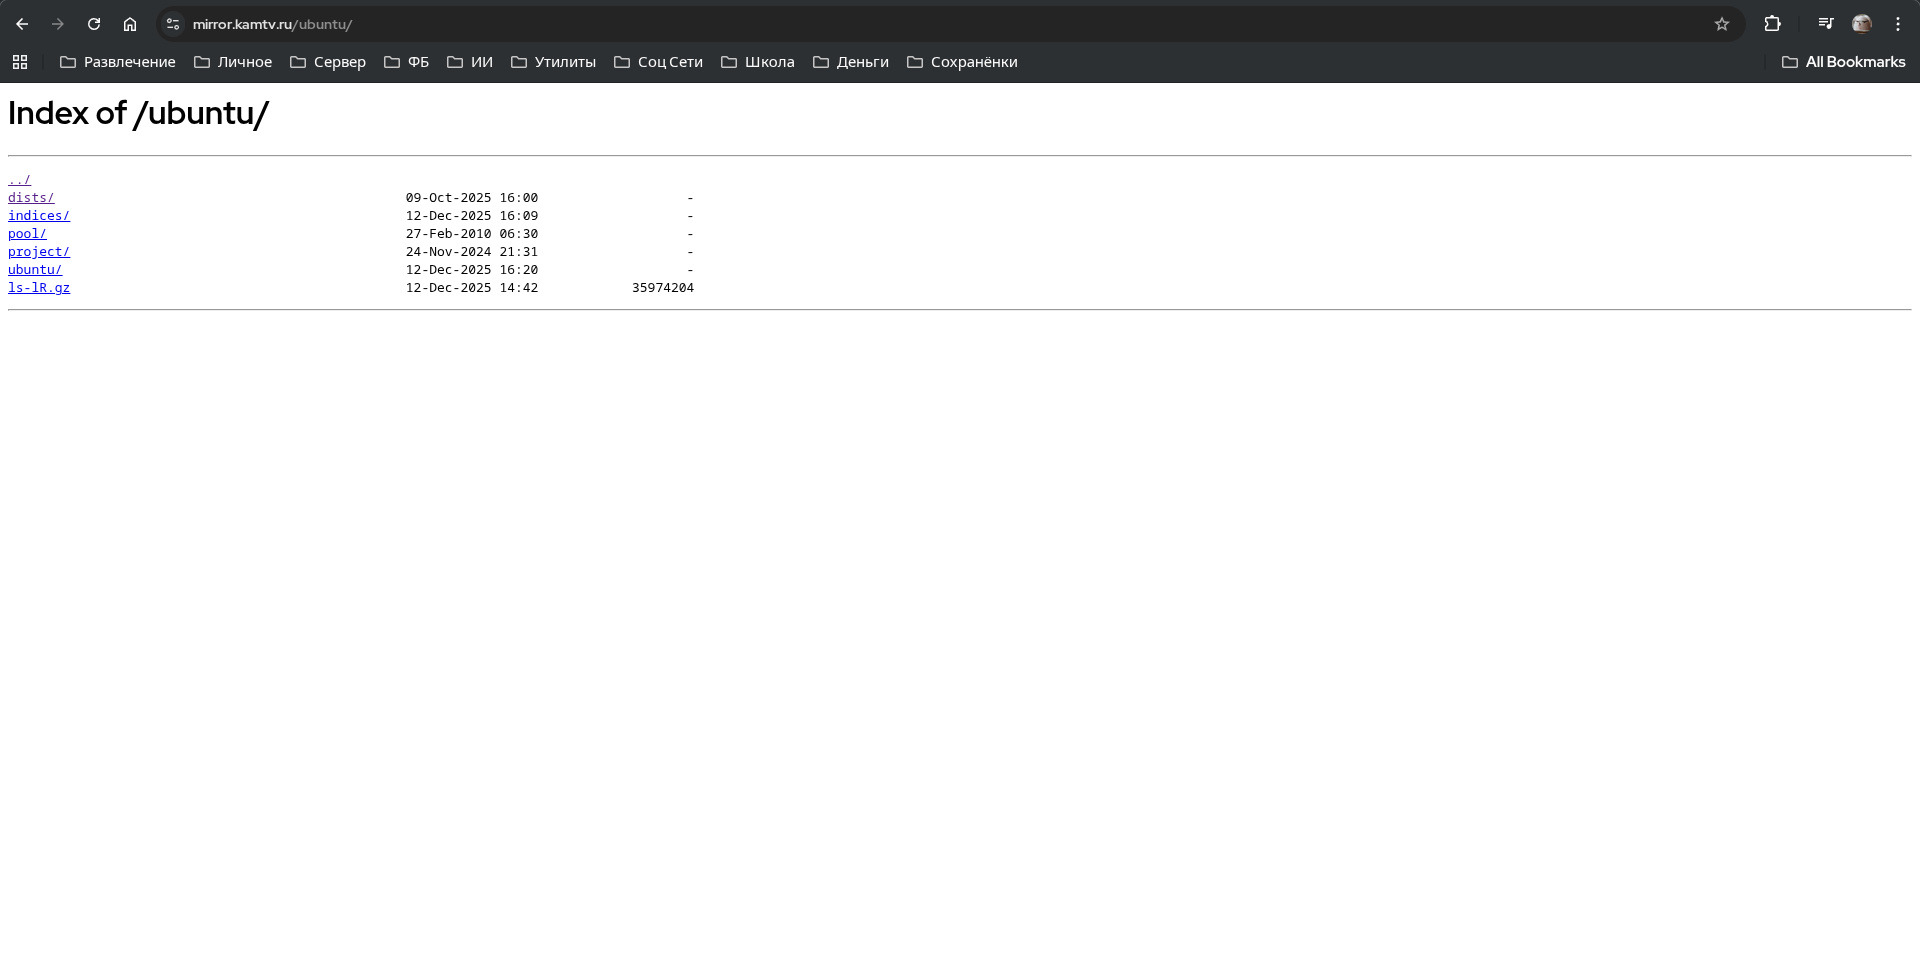Click the Index of /ubuntu/ heading
Screen dimensions: 1920x976
(138, 114)
